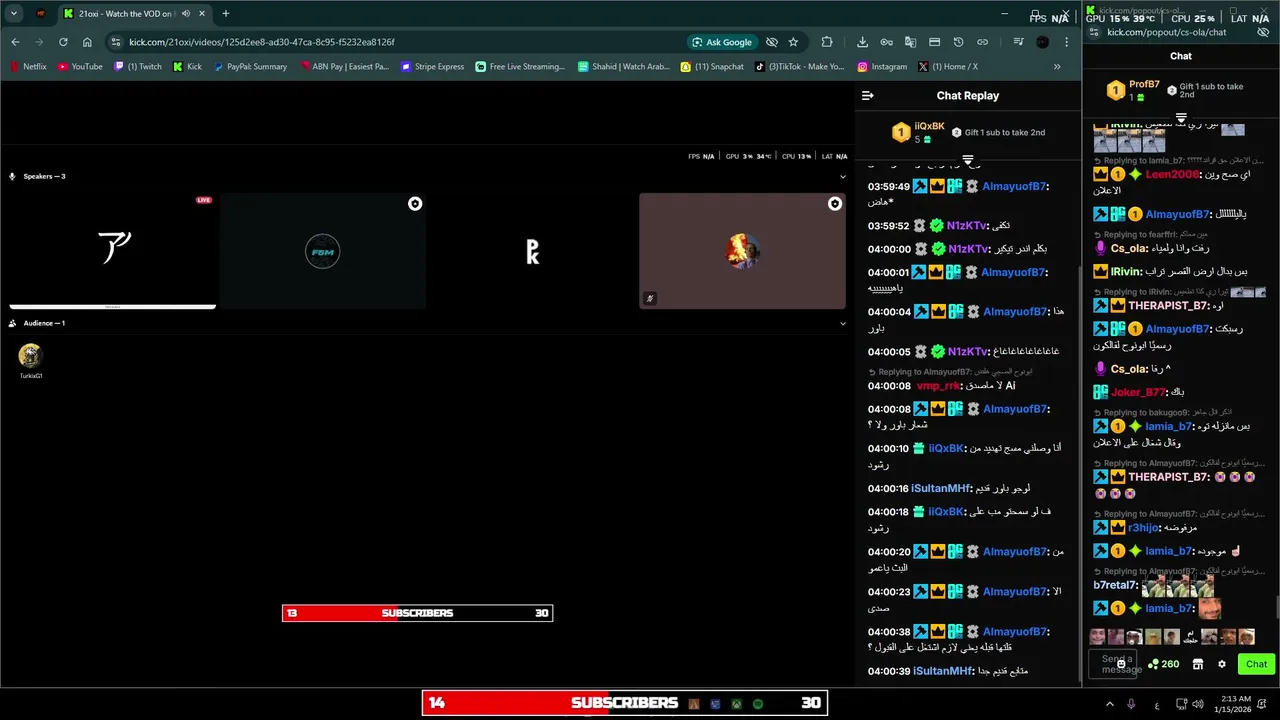Open the Netflix bookmark
The width and height of the screenshot is (1280, 720).
click(28, 67)
